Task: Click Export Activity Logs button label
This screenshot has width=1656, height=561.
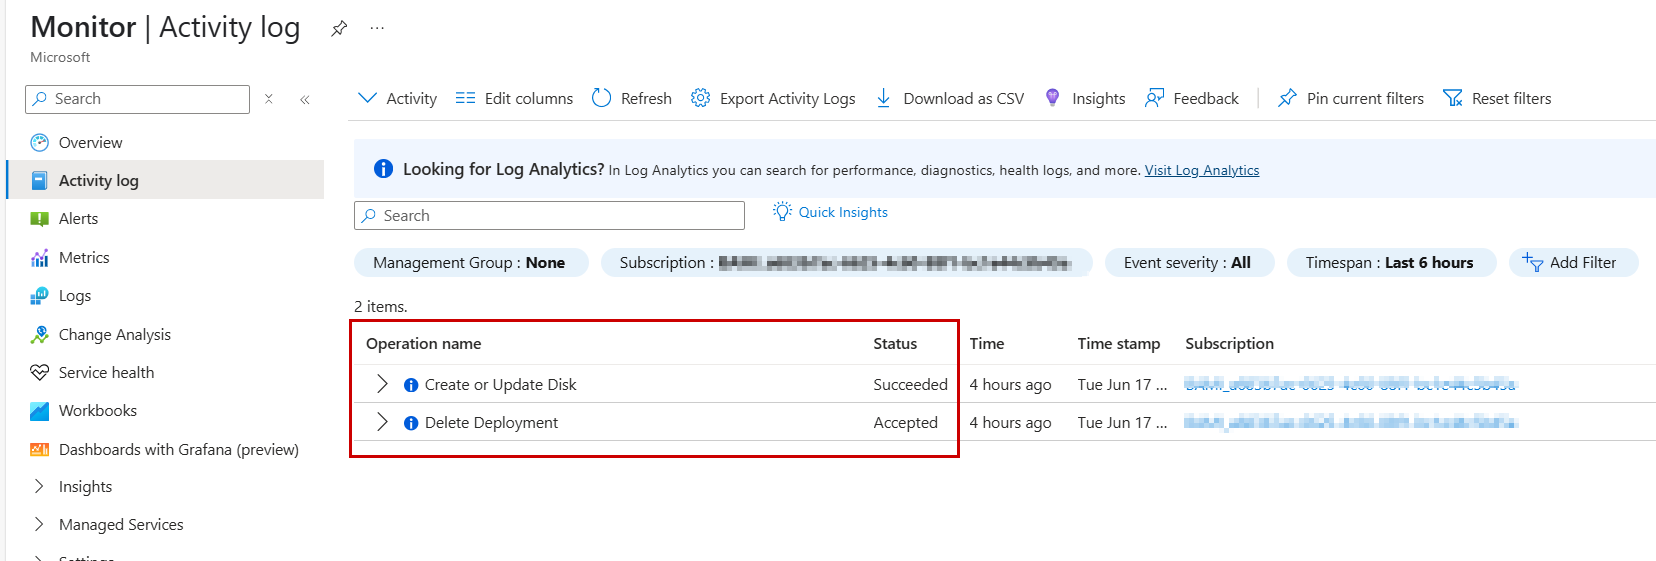Action: click(x=788, y=98)
